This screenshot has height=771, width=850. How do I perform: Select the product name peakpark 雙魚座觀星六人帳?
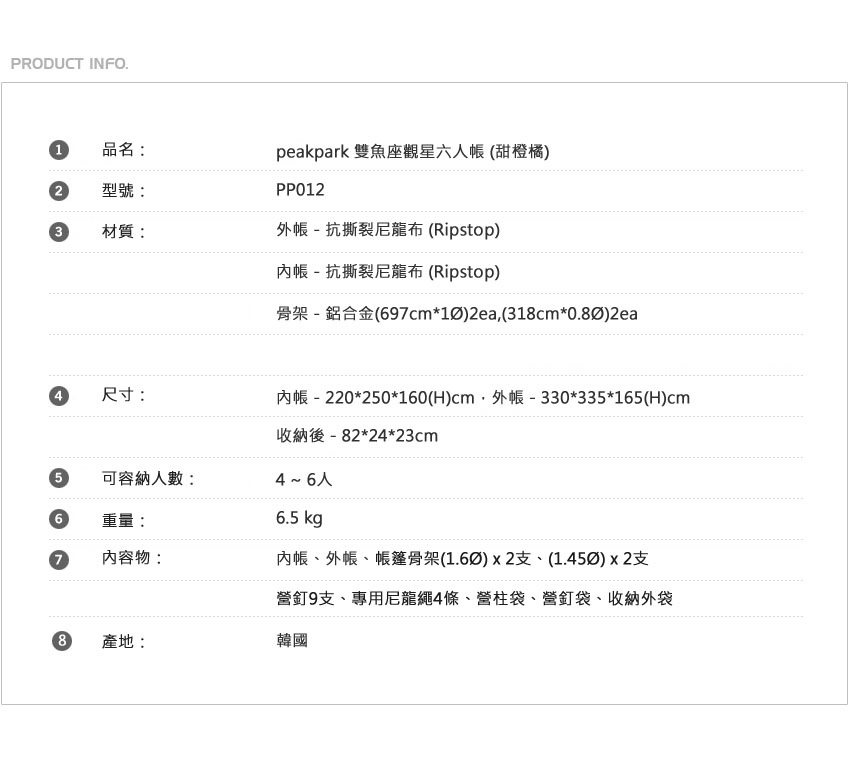tap(412, 152)
